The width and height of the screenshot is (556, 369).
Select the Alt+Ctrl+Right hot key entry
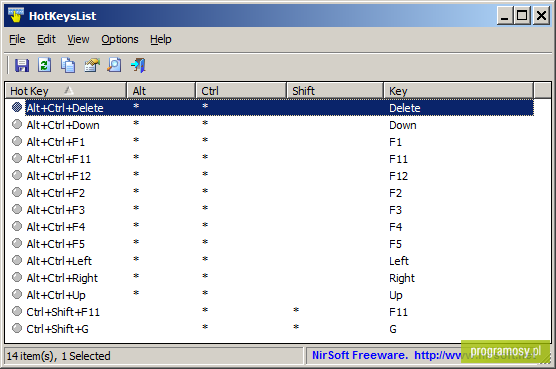tap(62, 278)
